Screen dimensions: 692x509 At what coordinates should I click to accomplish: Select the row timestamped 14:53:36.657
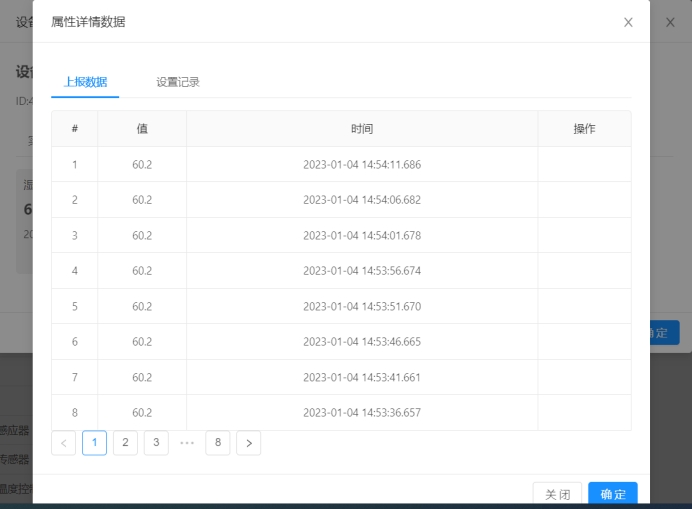click(362, 413)
